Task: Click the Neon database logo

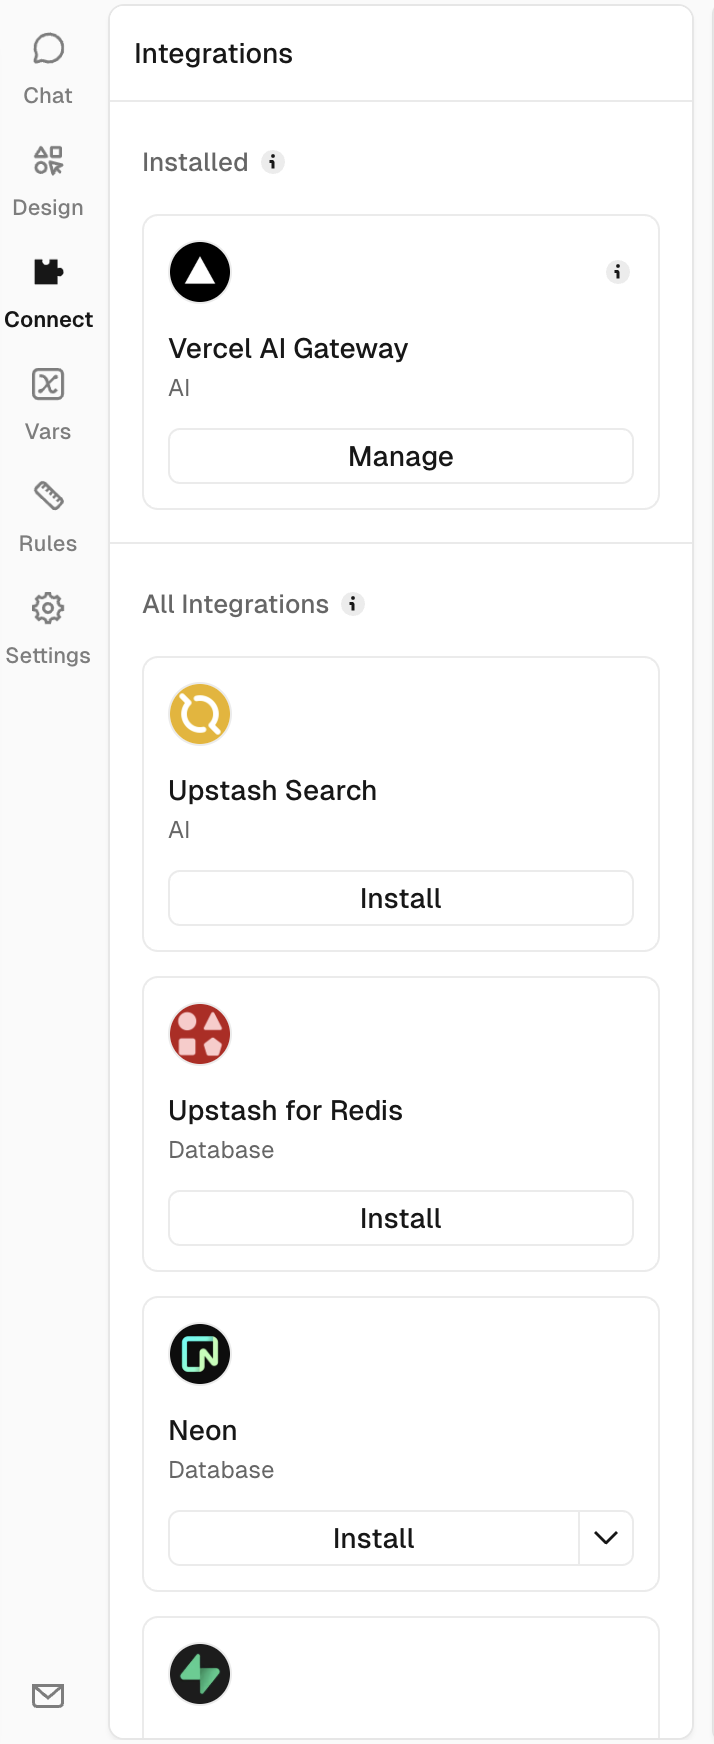Action: [x=200, y=1354]
